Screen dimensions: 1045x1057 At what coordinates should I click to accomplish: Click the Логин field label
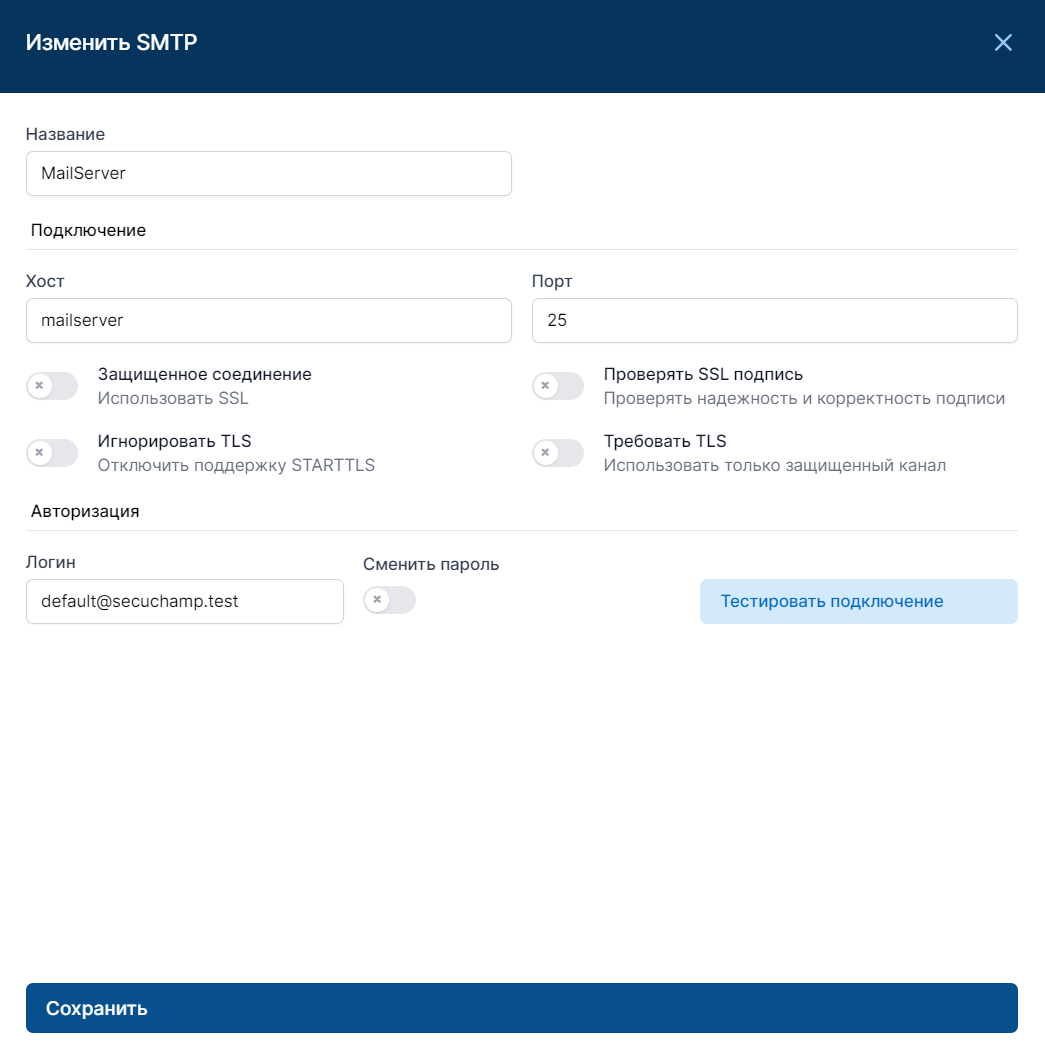[x=51, y=562]
